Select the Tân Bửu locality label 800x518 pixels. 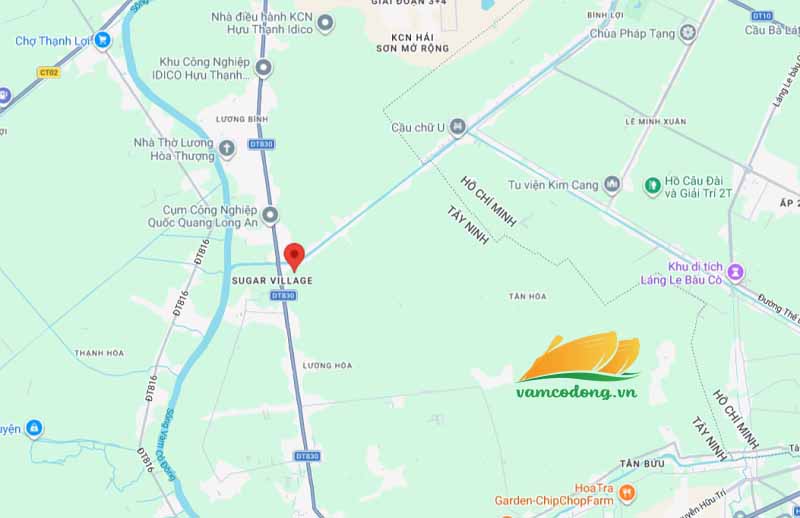(642, 464)
